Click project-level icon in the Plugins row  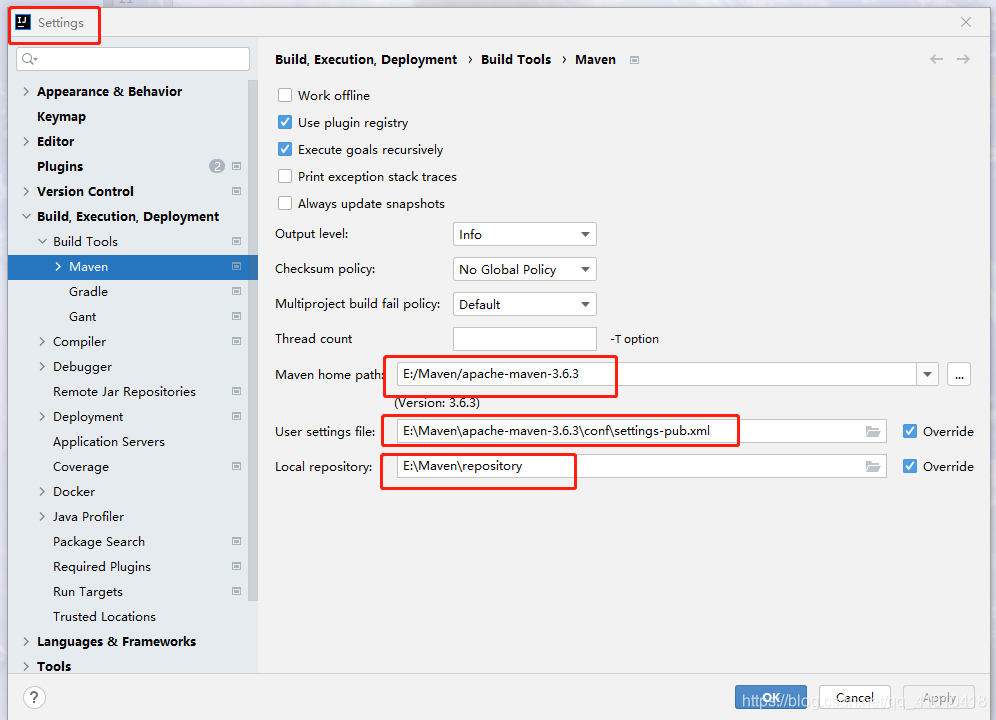[x=236, y=166]
